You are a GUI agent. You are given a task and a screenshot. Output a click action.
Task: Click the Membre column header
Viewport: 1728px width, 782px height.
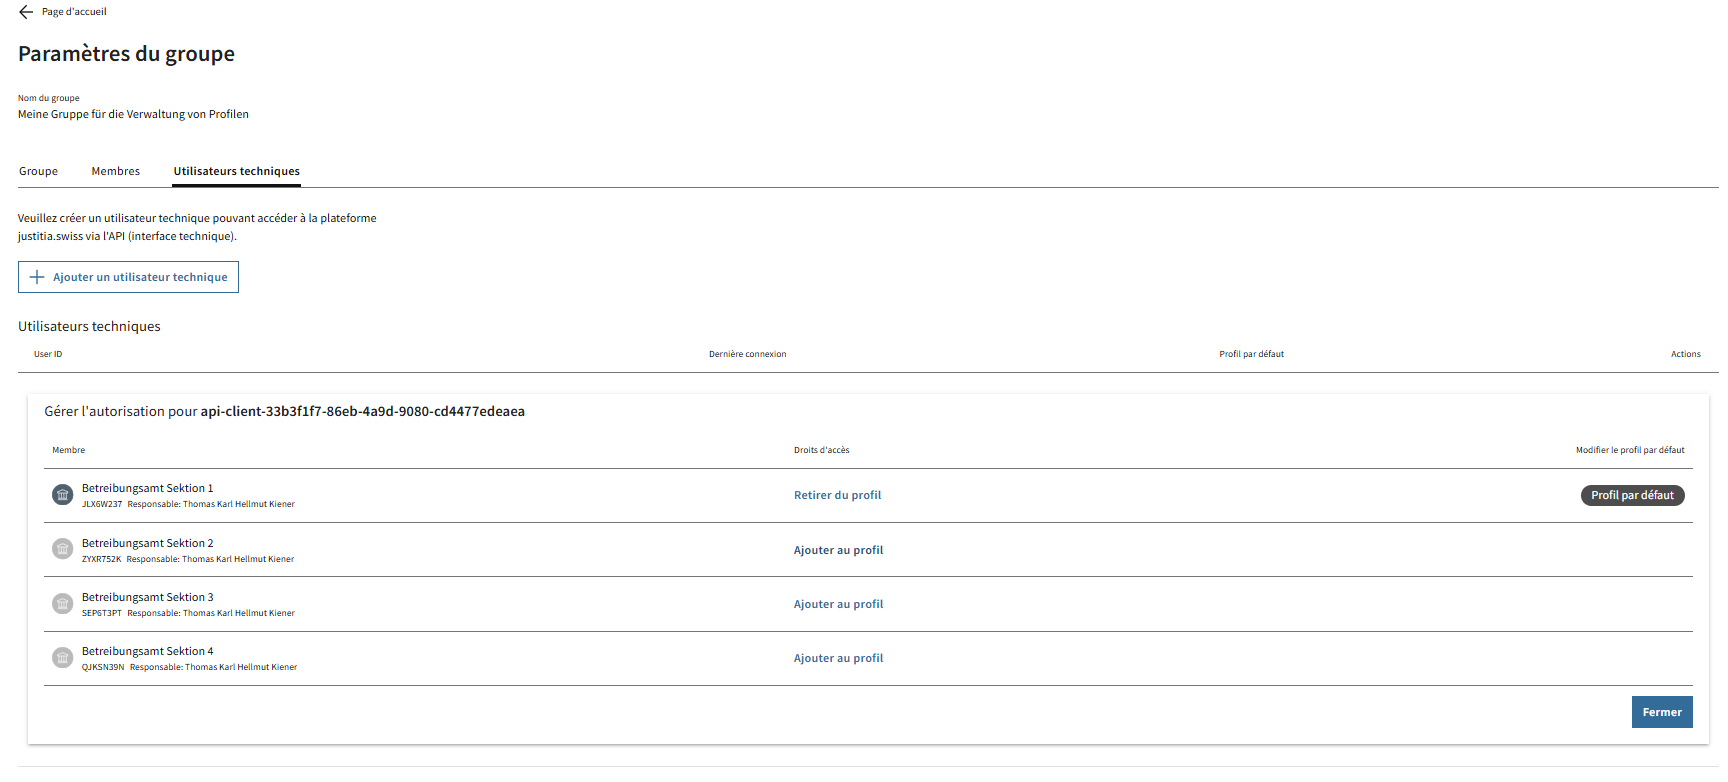69,450
